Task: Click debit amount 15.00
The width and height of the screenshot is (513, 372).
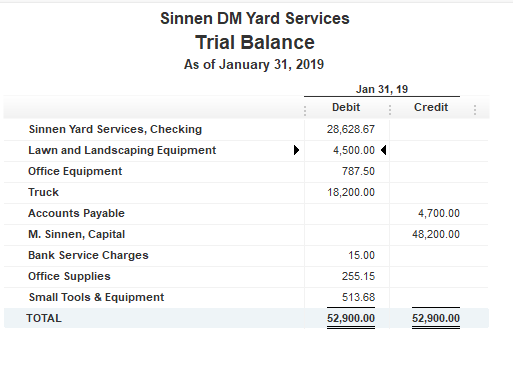Action: coord(362,255)
